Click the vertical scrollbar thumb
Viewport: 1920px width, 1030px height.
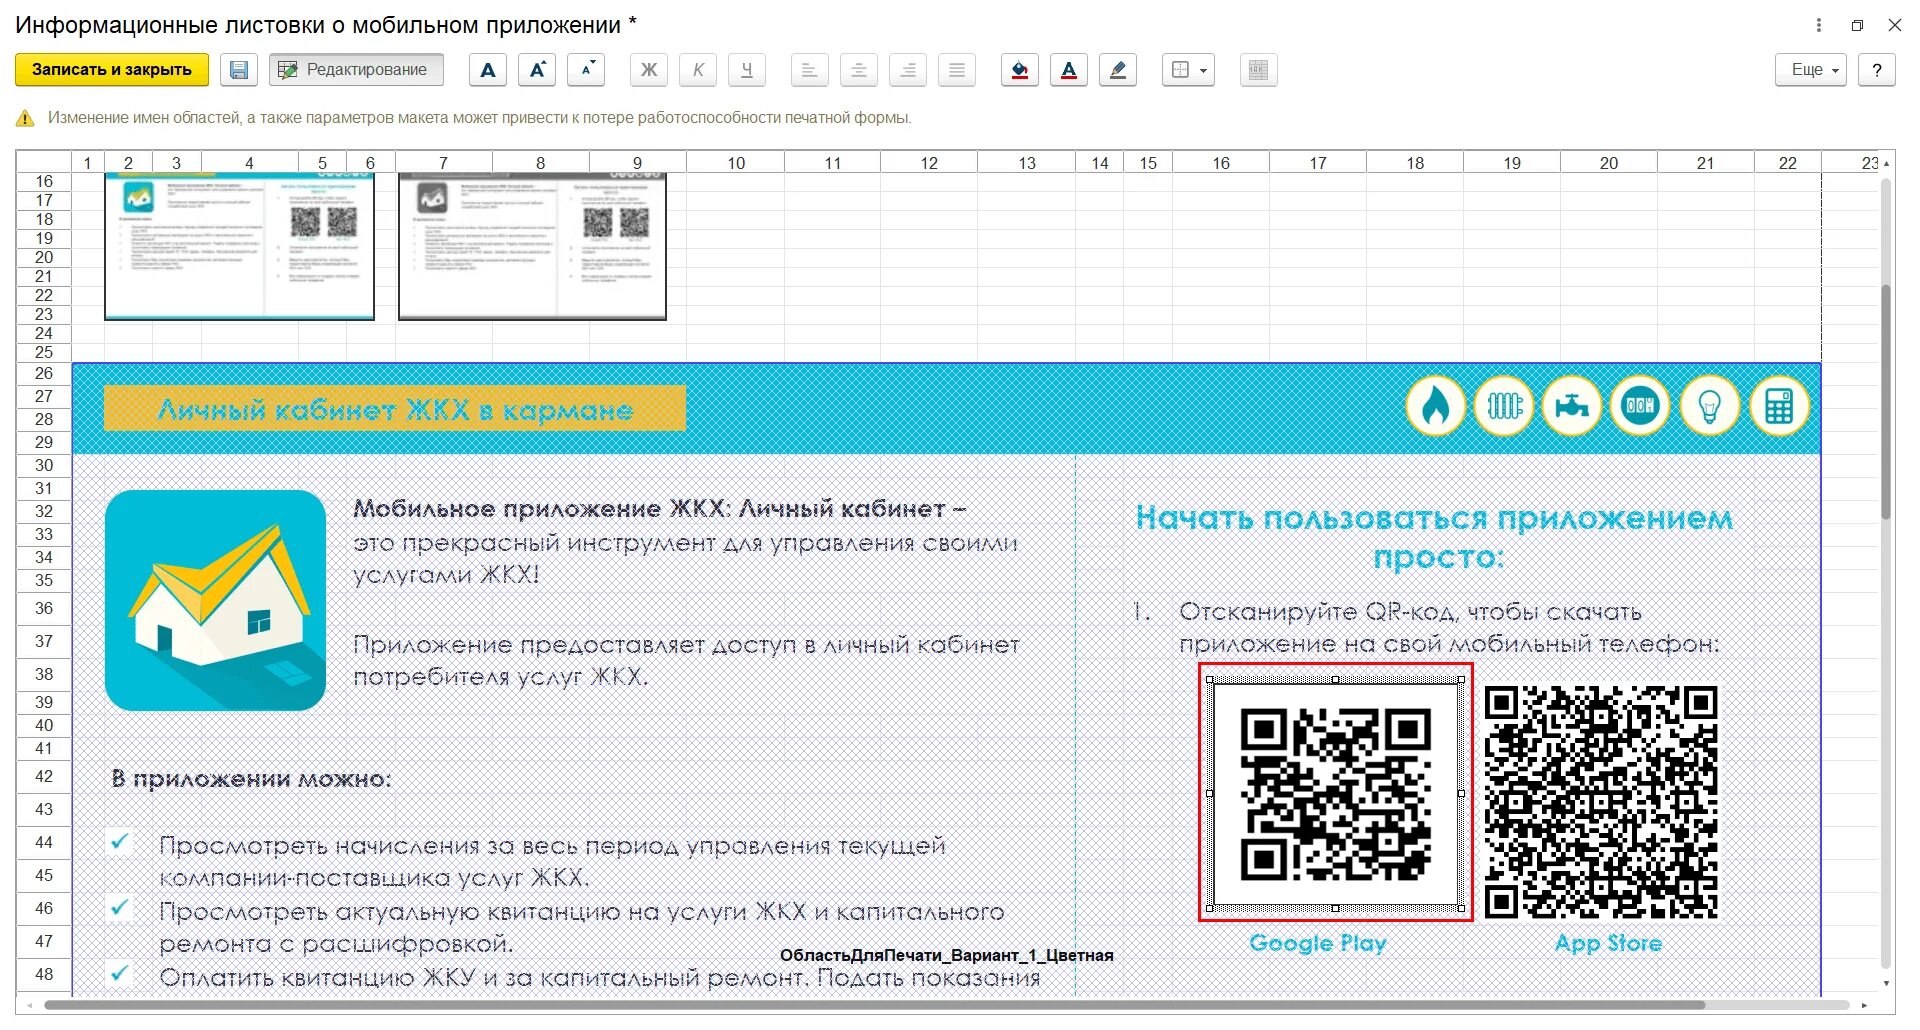(x=1887, y=402)
